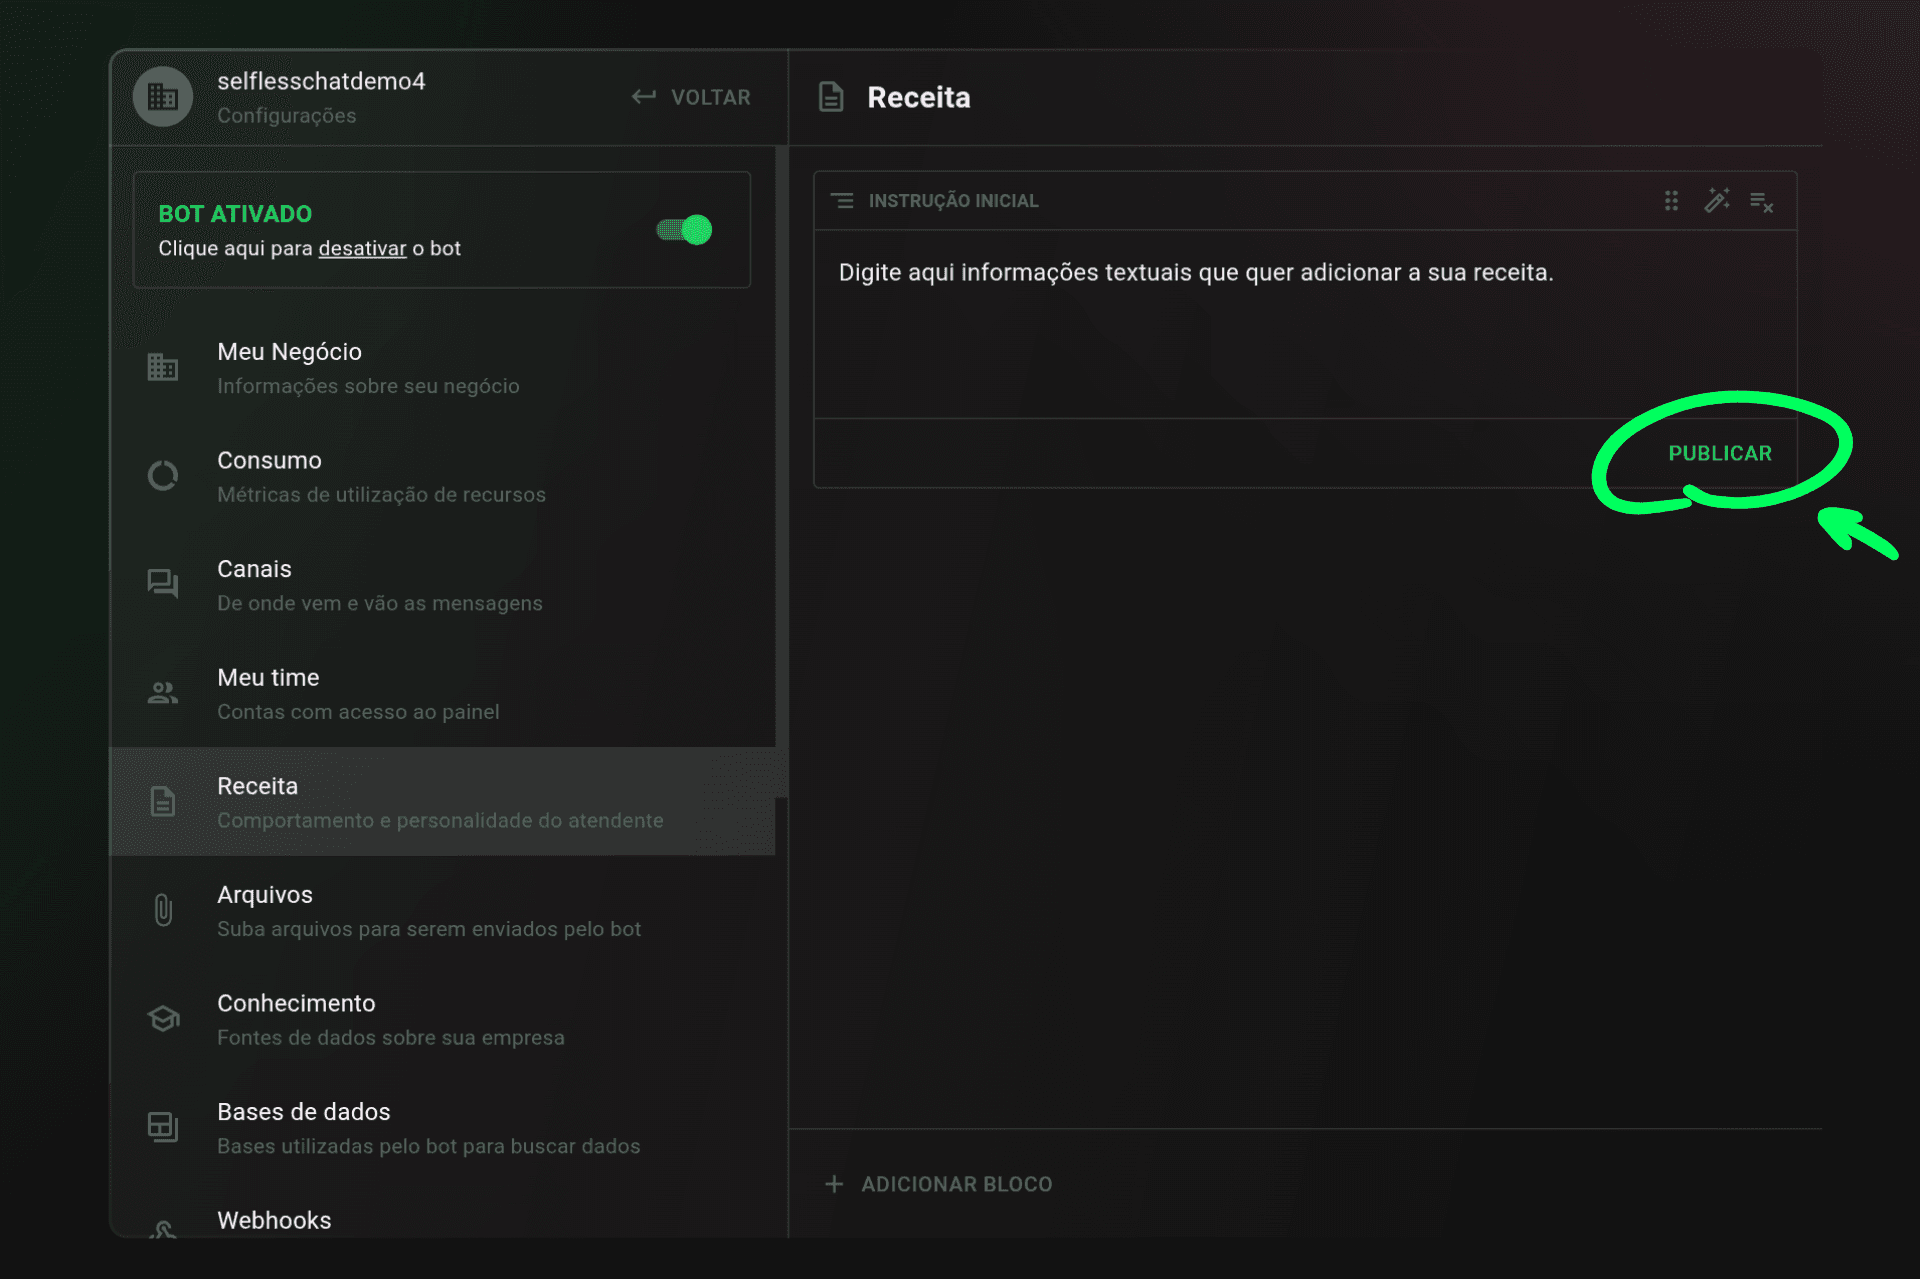1920x1279 pixels.
Task: Click the Receita page title
Action: [x=918, y=97]
